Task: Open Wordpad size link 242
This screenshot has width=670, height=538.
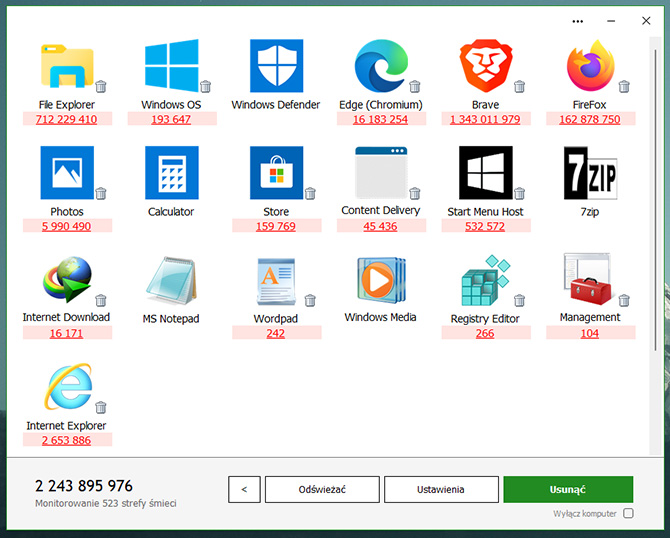Action: pyautogui.click(x=276, y=333)
